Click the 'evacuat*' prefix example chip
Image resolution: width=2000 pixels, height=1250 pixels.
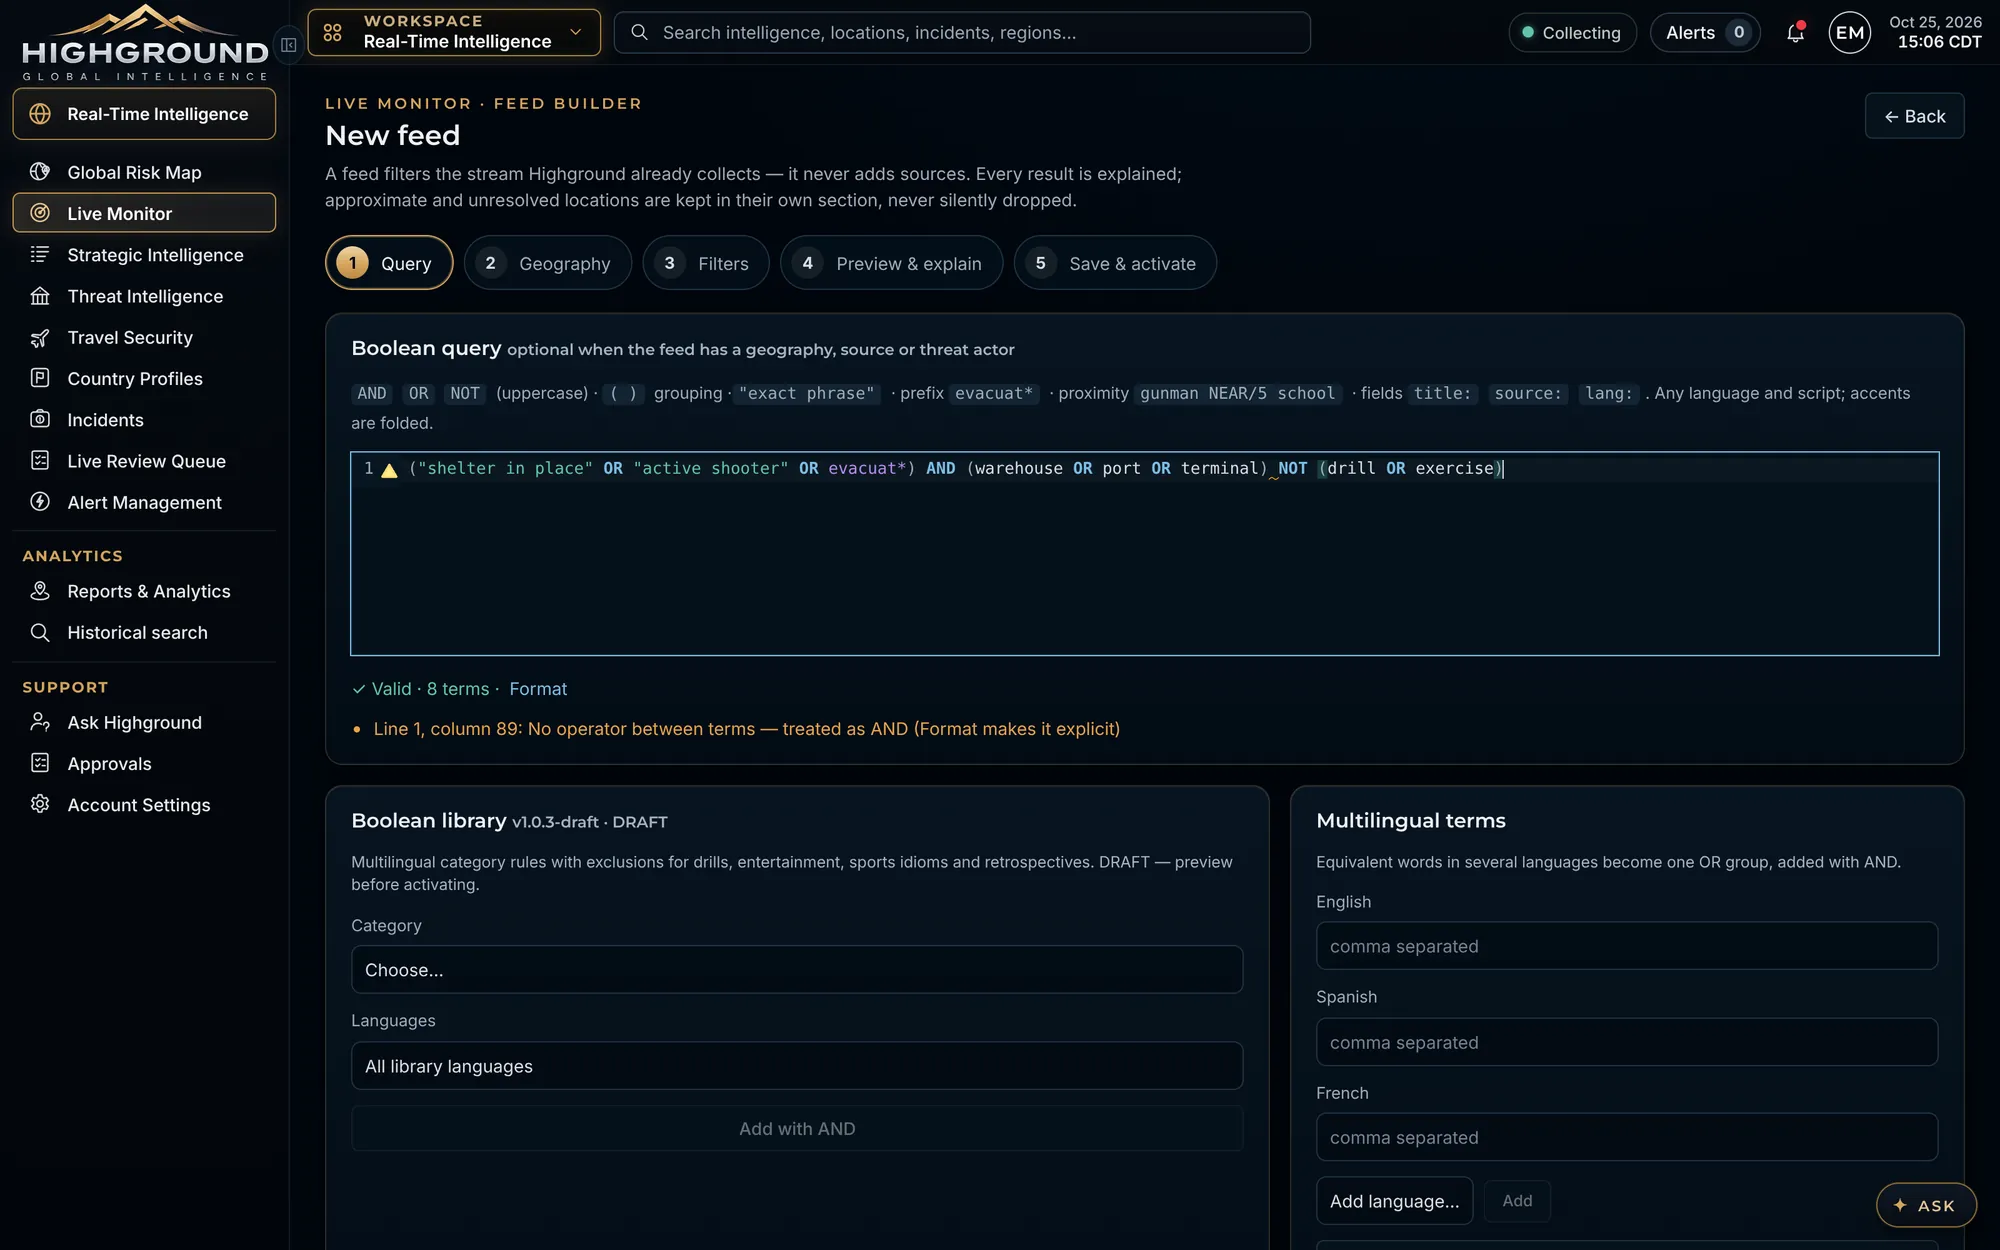(x=994, y=393)
